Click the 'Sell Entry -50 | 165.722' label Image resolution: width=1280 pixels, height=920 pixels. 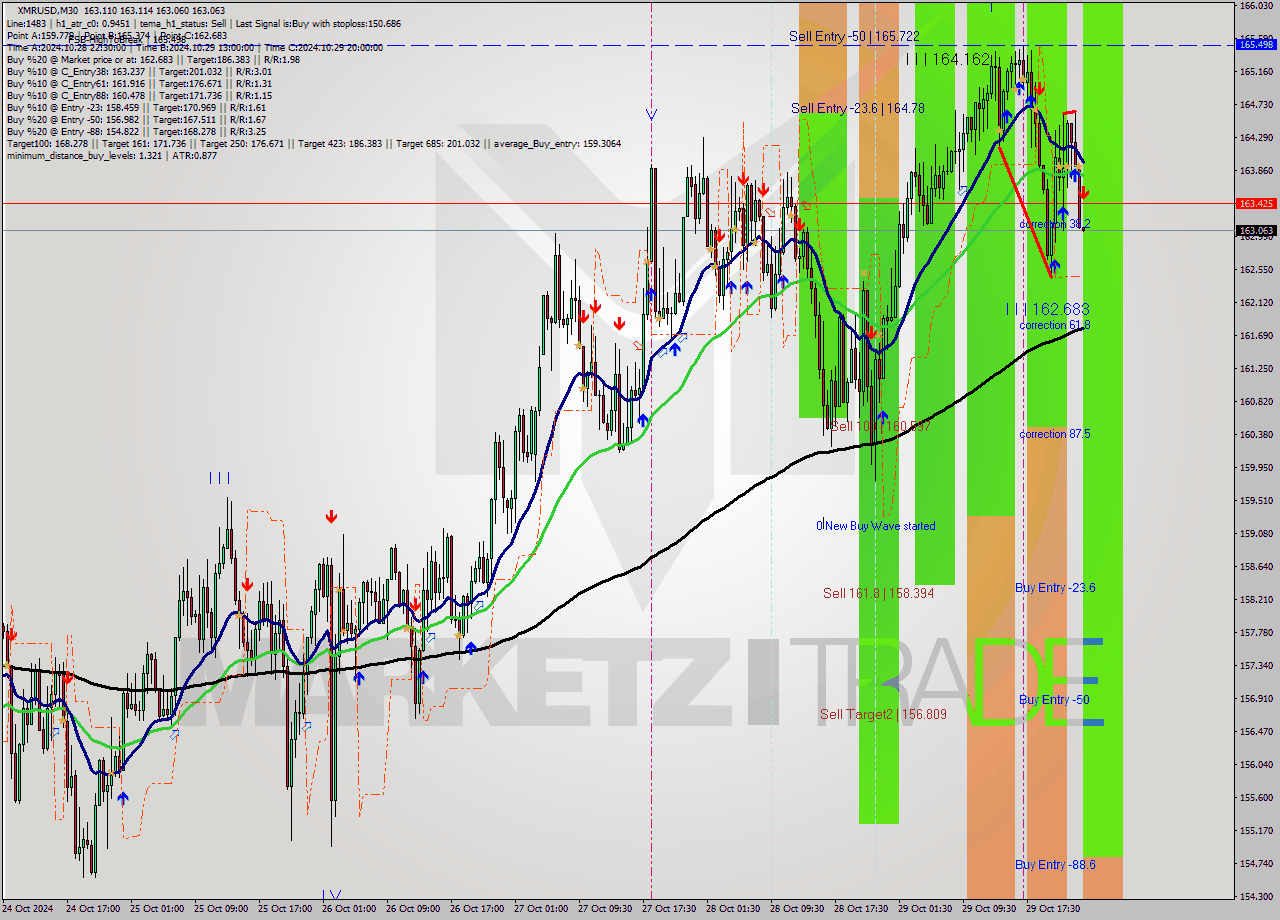pyautogui.click(x=854, y=36)
